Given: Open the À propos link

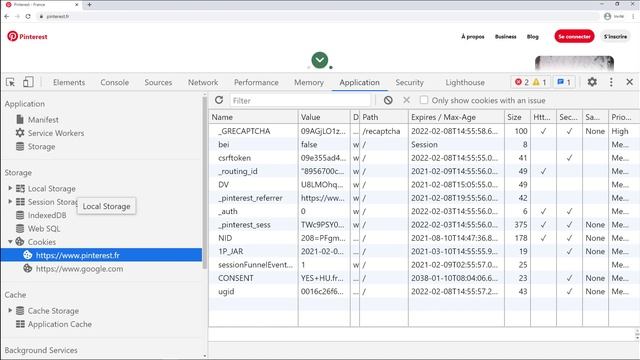Looking at the screenshot, I should [473, 36].
